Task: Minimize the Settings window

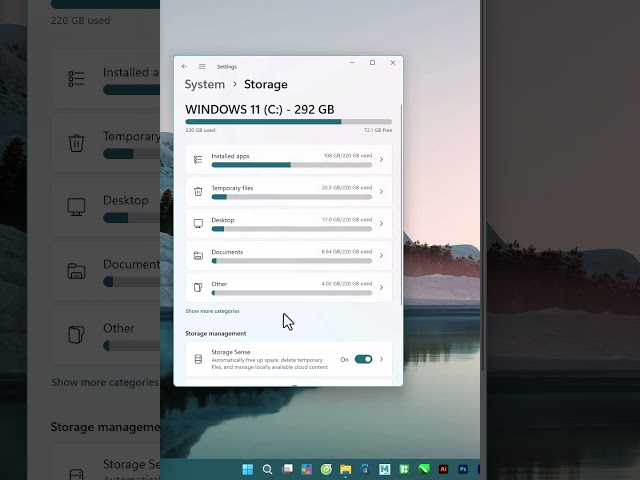Action: [x=352, y=62]
